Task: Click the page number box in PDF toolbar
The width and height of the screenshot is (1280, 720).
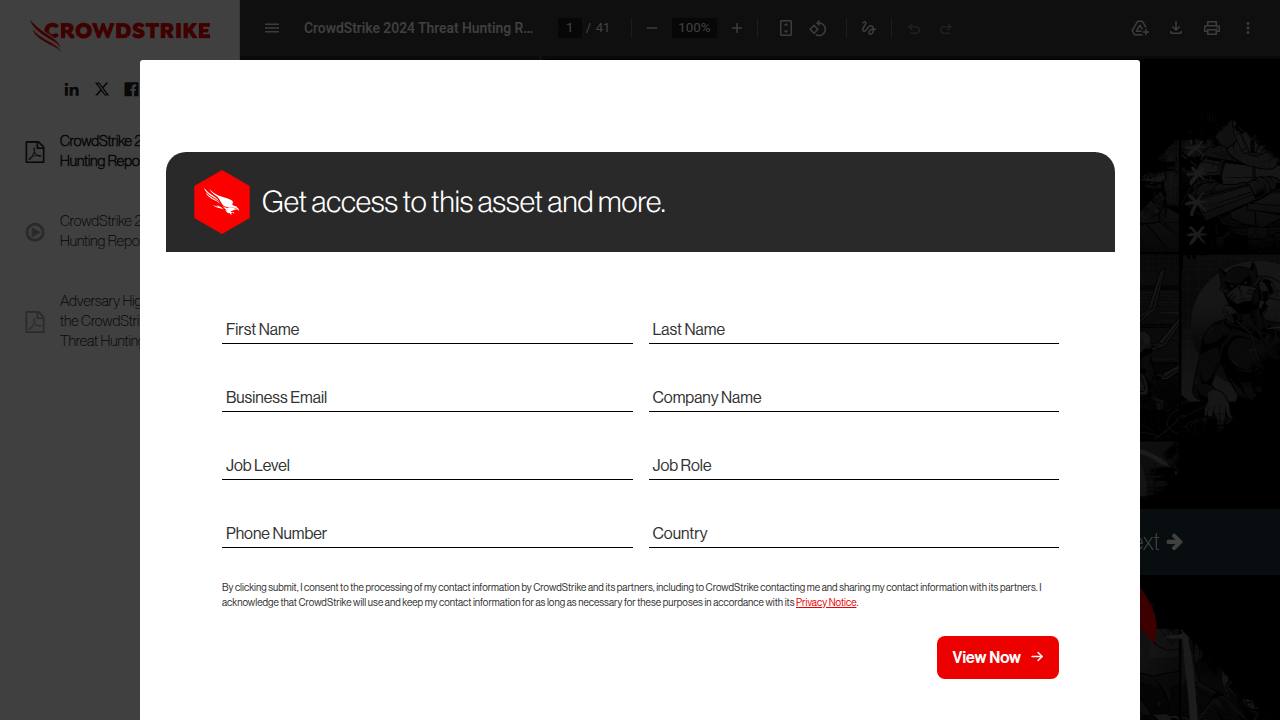Action: tap(570, 28)
